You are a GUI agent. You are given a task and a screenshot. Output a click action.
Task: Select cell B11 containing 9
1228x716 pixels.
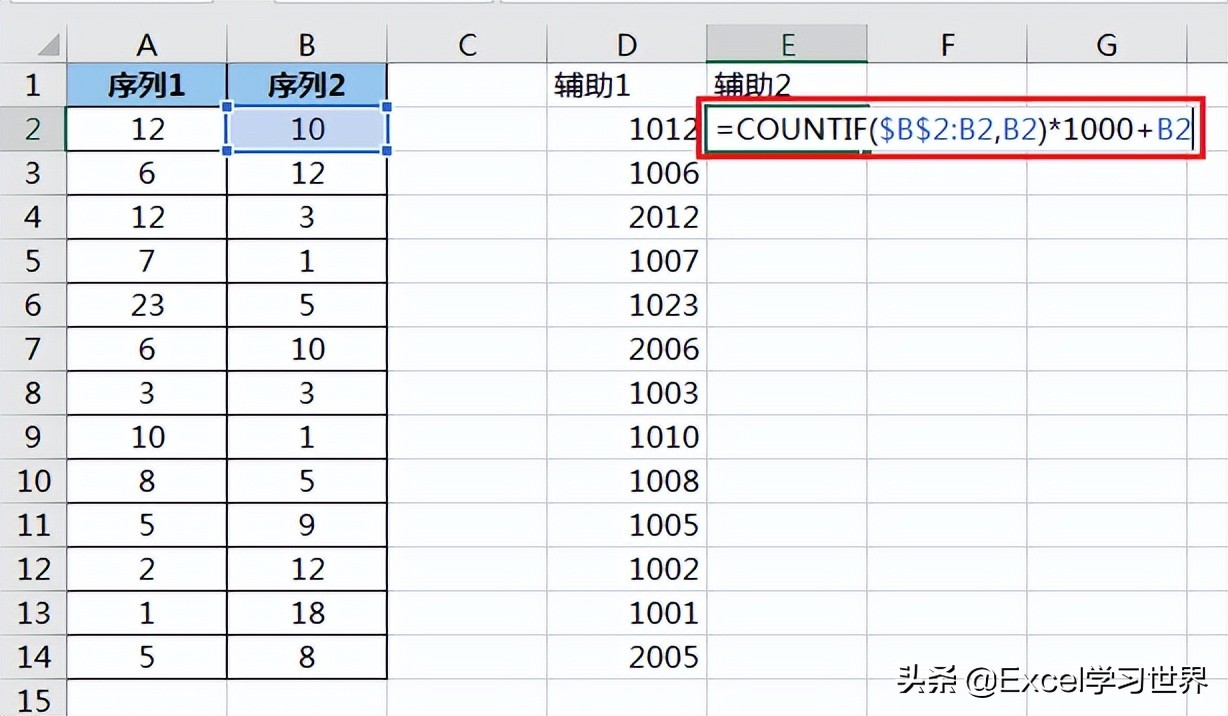click(x=307, y=525)
